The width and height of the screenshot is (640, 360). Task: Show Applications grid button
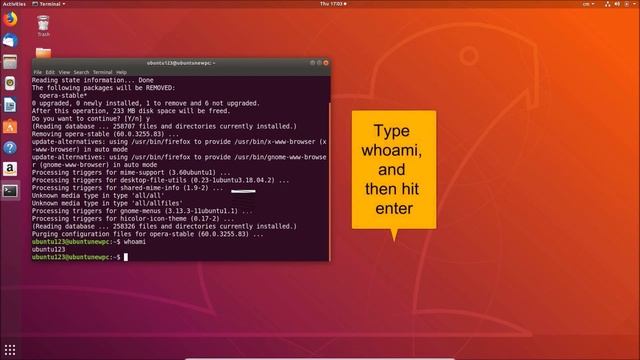click(10, 350)
